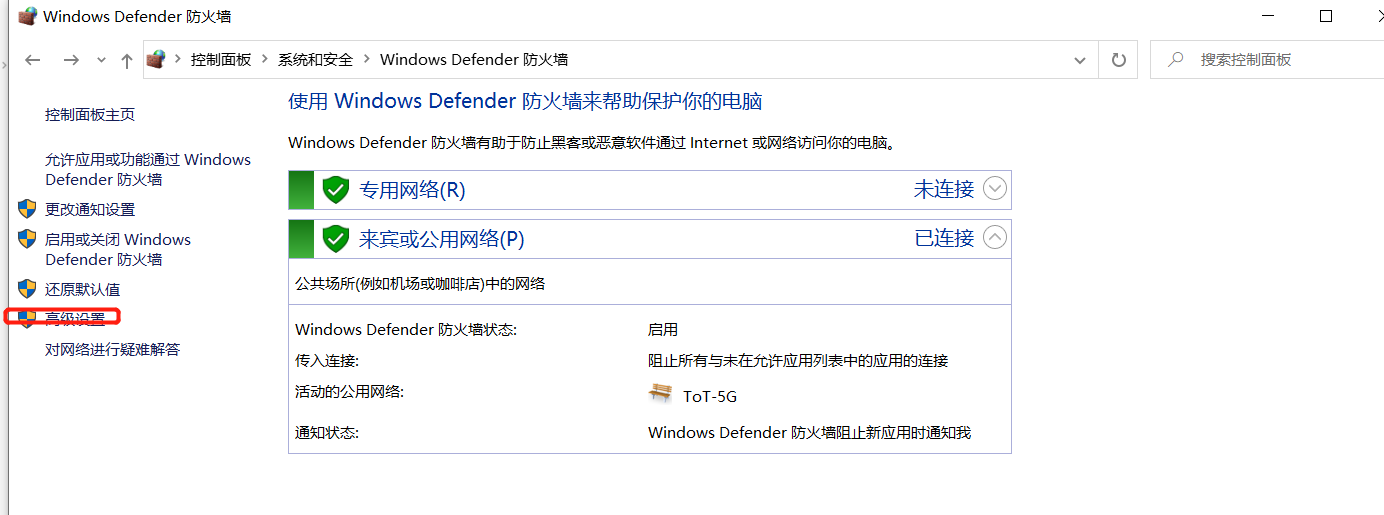Viewport: 1384px width, 515px height.
Task: Open 允许应用或功能通过 Windows Defender 防火墙
Action: tap(148, 169)
